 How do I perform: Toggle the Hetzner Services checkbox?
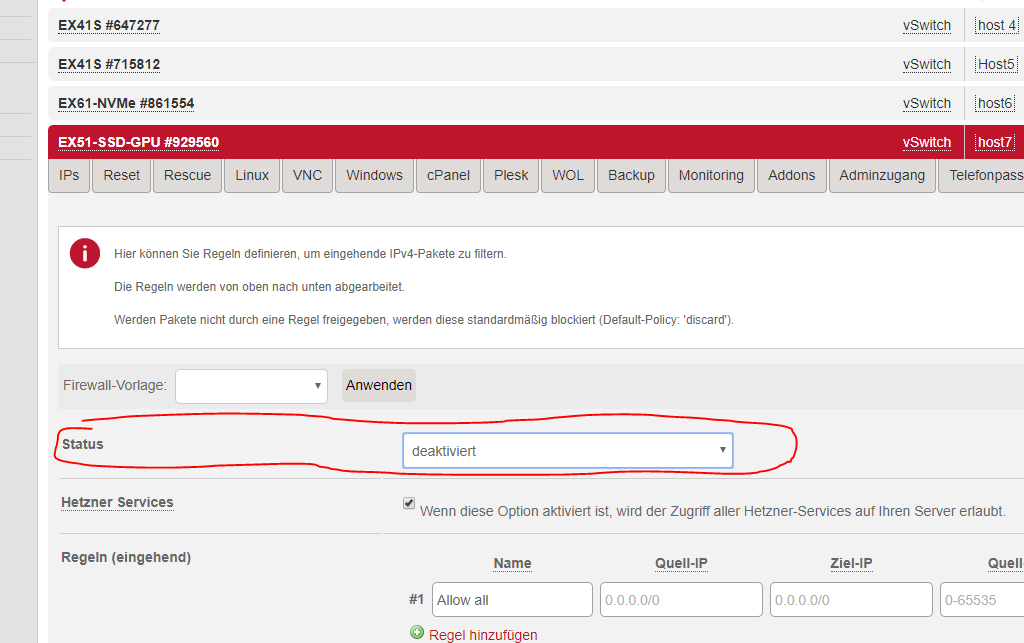[408, 504]
